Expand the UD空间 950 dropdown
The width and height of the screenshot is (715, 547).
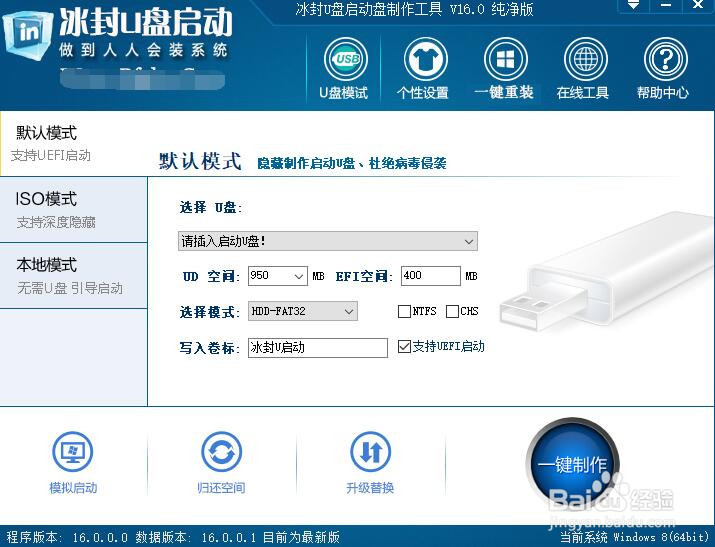pos(299,276)
